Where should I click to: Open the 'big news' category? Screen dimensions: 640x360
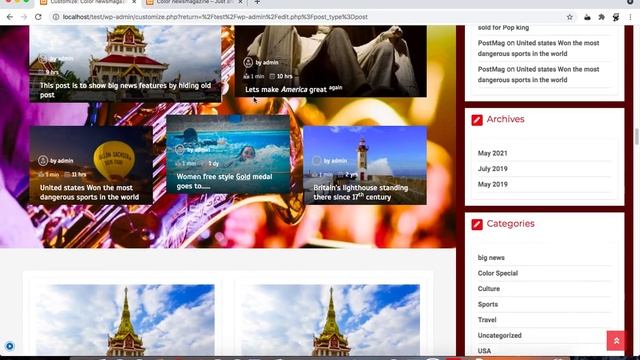tap(491, 258)
